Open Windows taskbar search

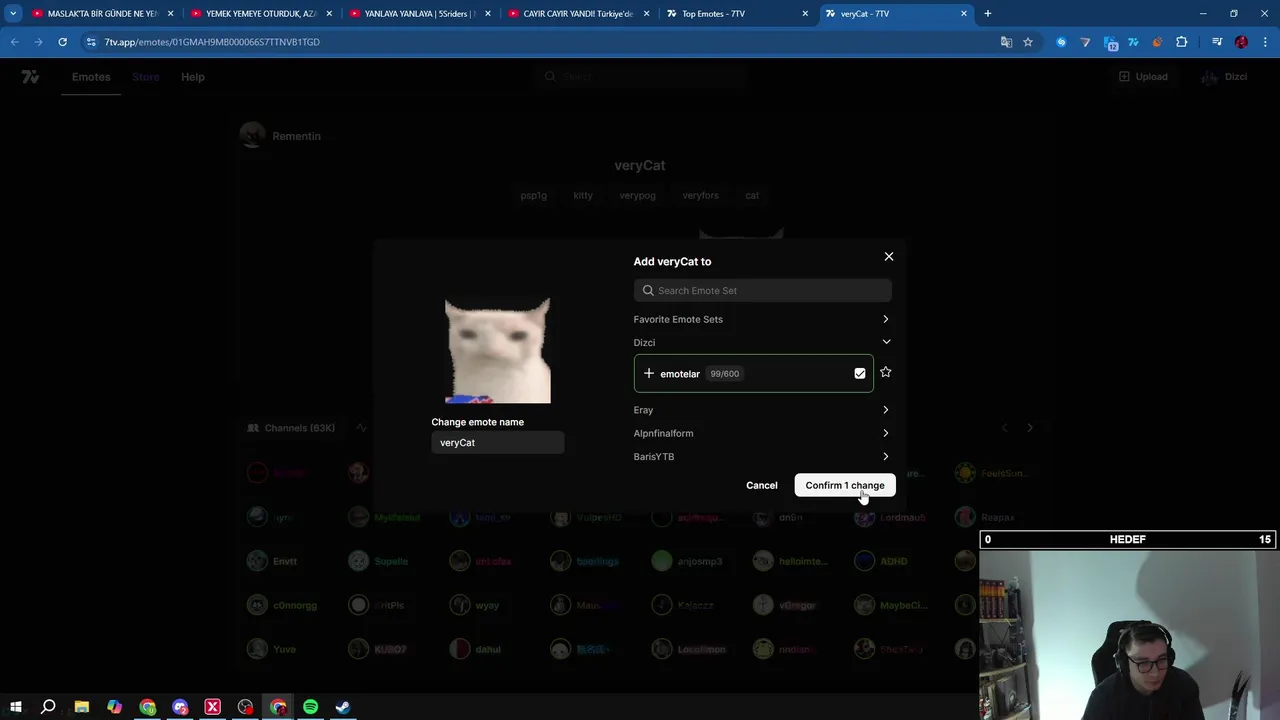(x=48, y=707)
